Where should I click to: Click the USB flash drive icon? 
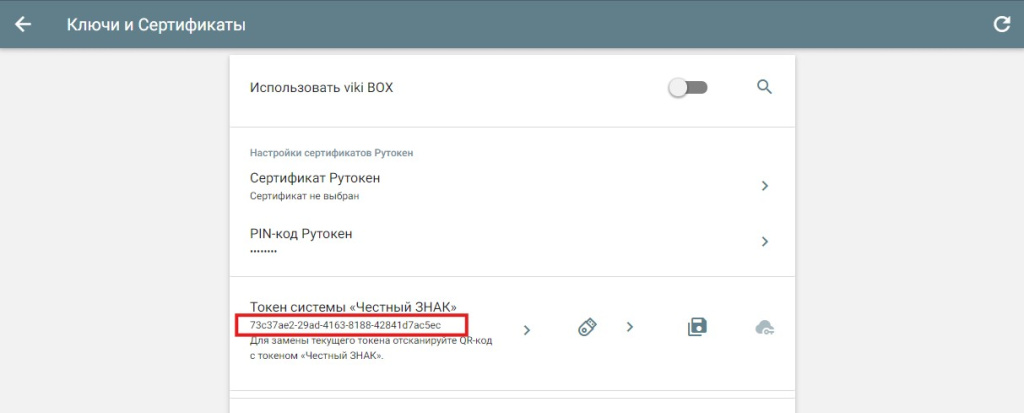[x=587, y=327]
